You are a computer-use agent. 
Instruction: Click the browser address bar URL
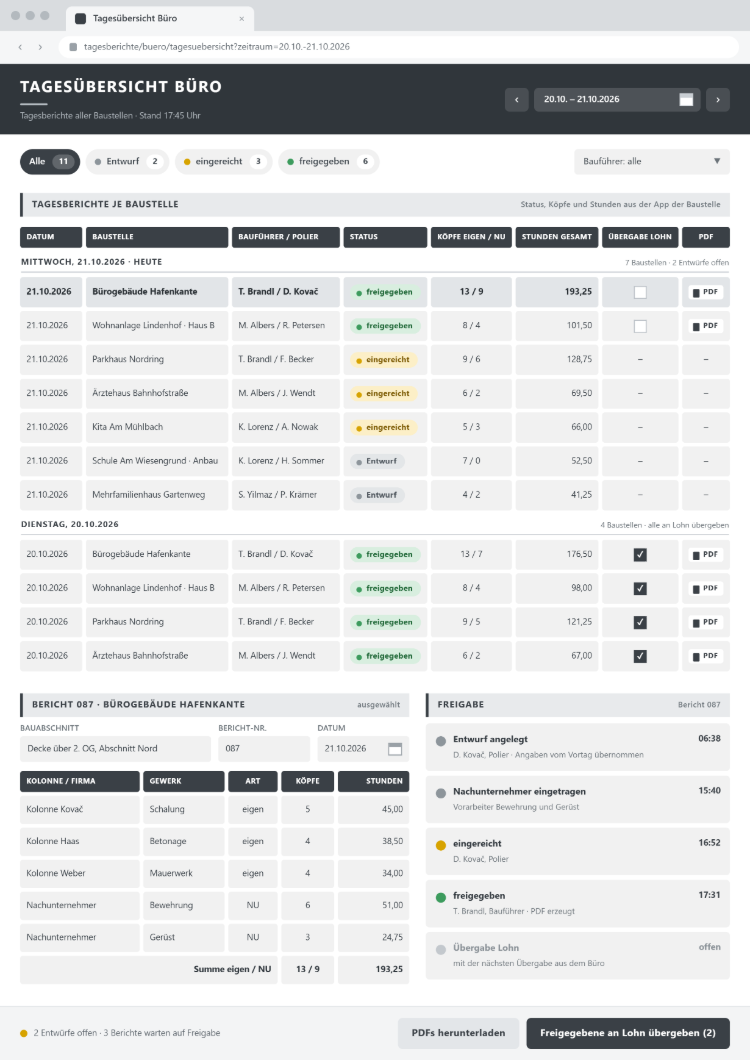point(216,47)
